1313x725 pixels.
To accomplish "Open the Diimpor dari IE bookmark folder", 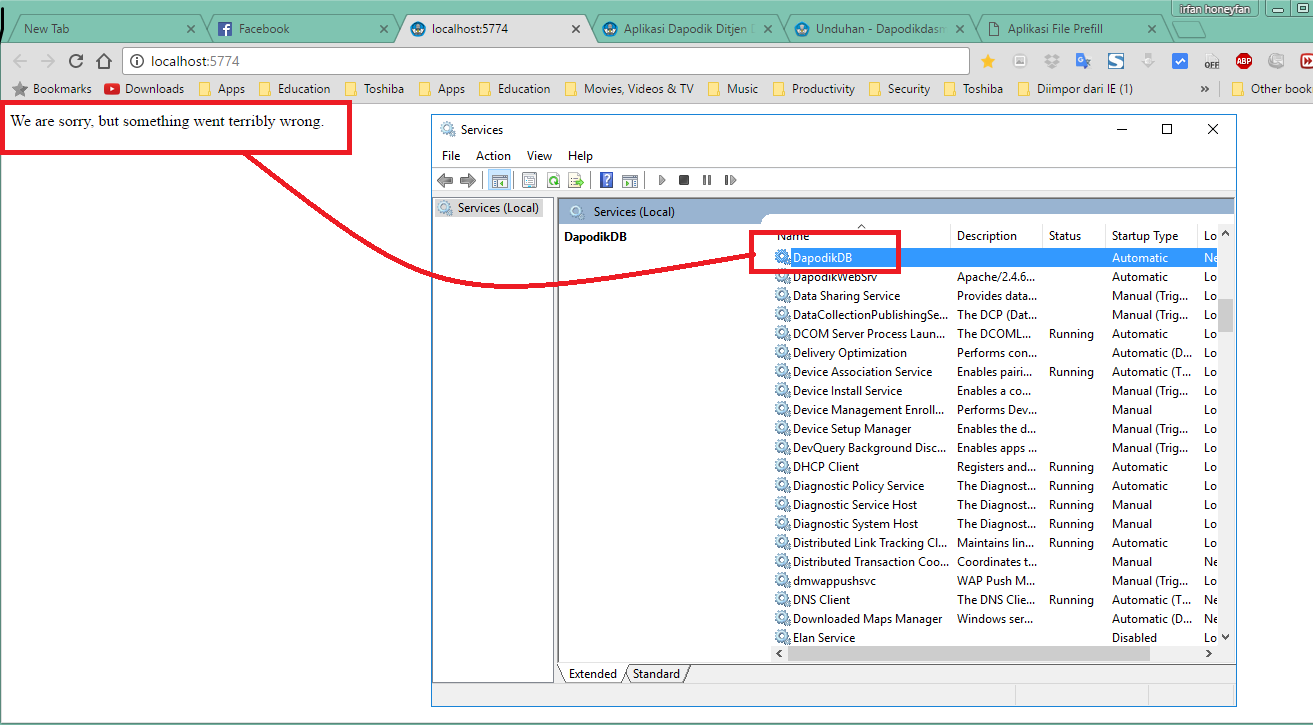I will tap(1074, 89).
